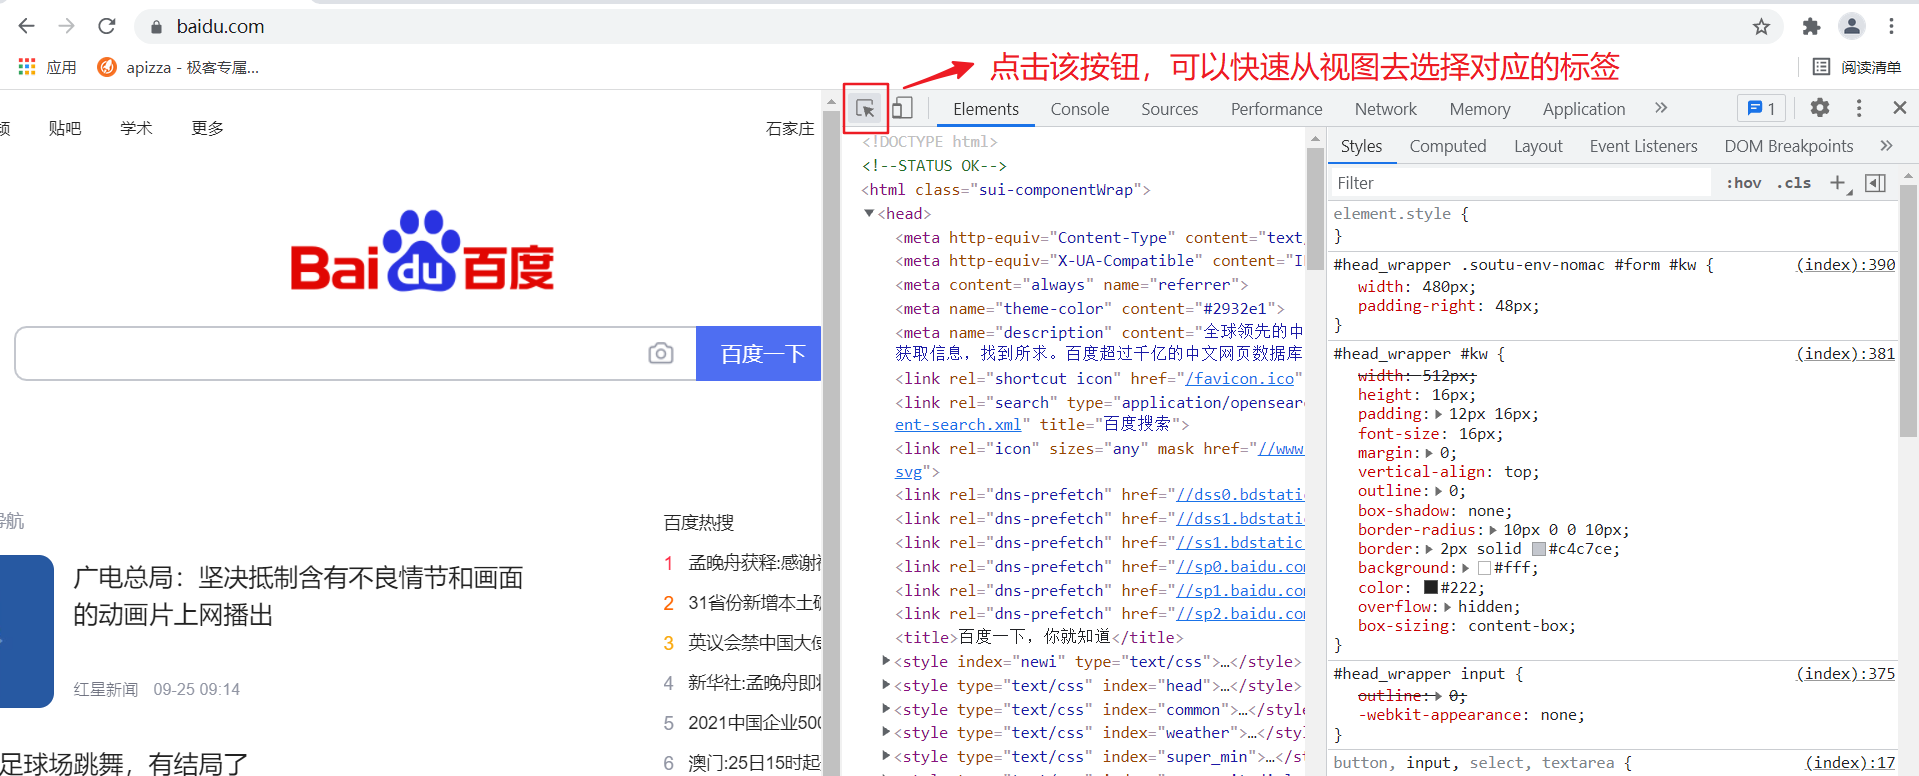Collapse the head element node
Screen dimensions: 1919x776
point(869,213)
